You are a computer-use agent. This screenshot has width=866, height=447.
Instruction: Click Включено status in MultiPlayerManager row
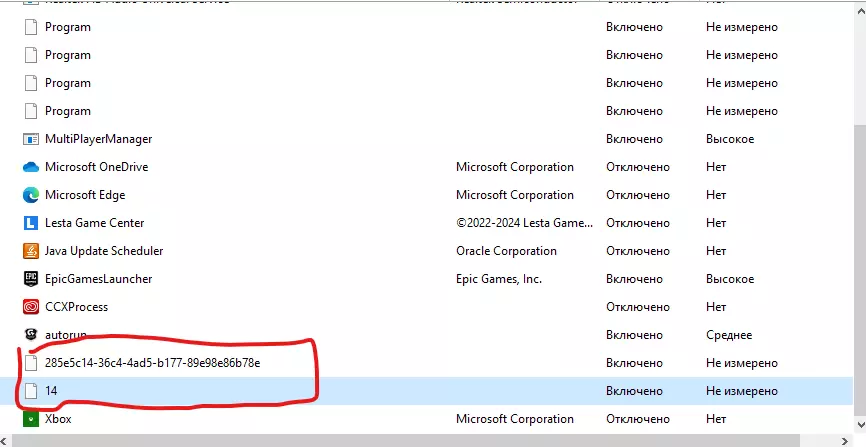[634, 139]
